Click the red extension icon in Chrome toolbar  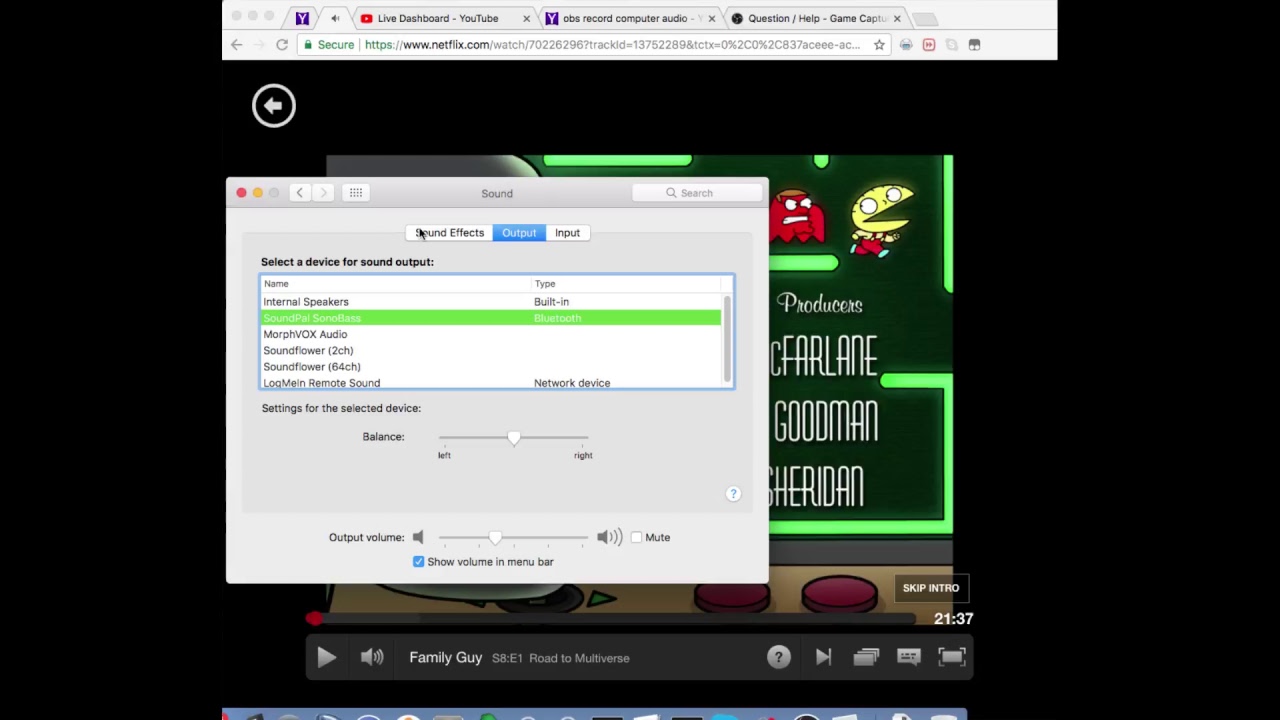pos(929,45)
